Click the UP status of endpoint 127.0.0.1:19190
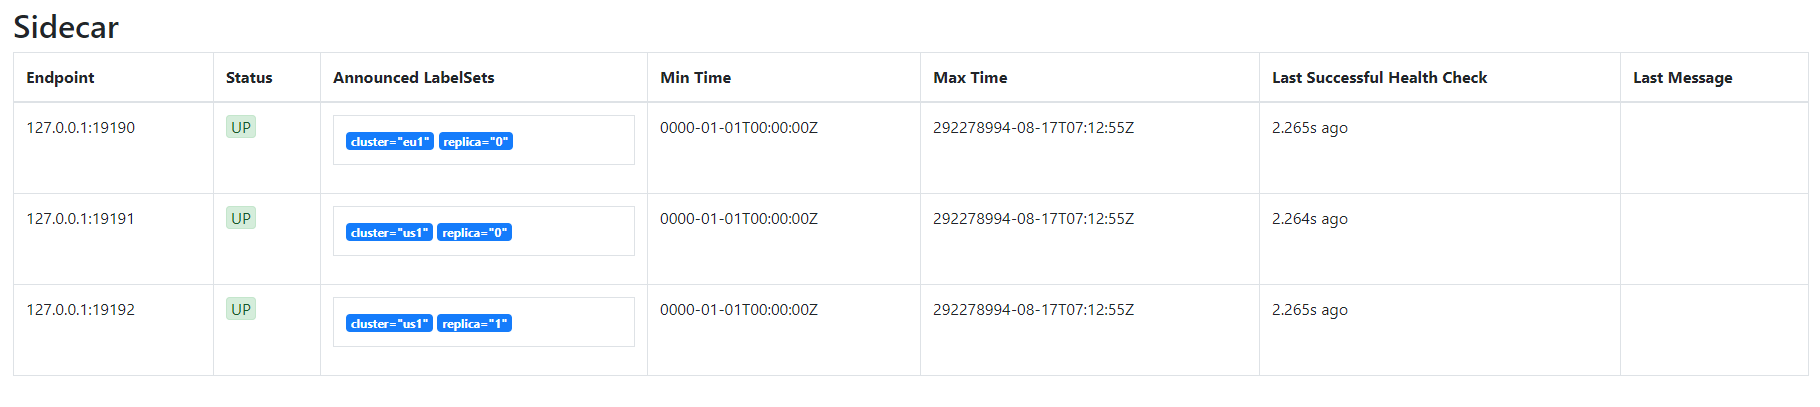Image resolution: width=1820 pixels, height=407 pixels. 241,127
